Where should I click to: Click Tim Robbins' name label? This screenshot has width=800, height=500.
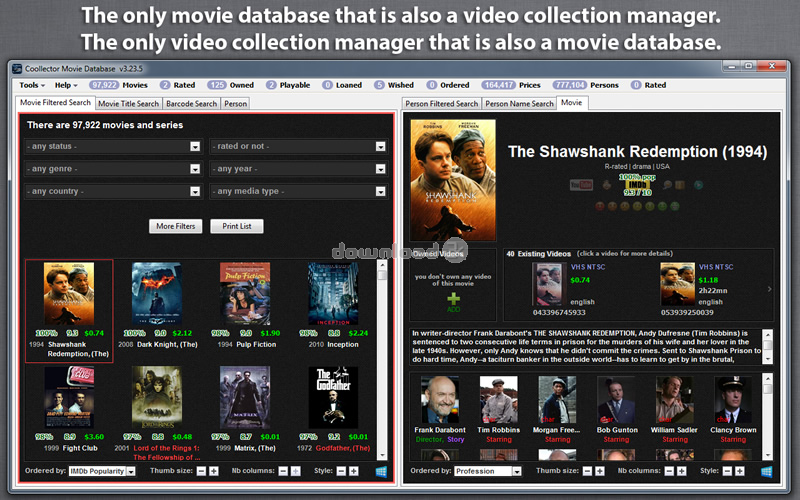(498, 430)
